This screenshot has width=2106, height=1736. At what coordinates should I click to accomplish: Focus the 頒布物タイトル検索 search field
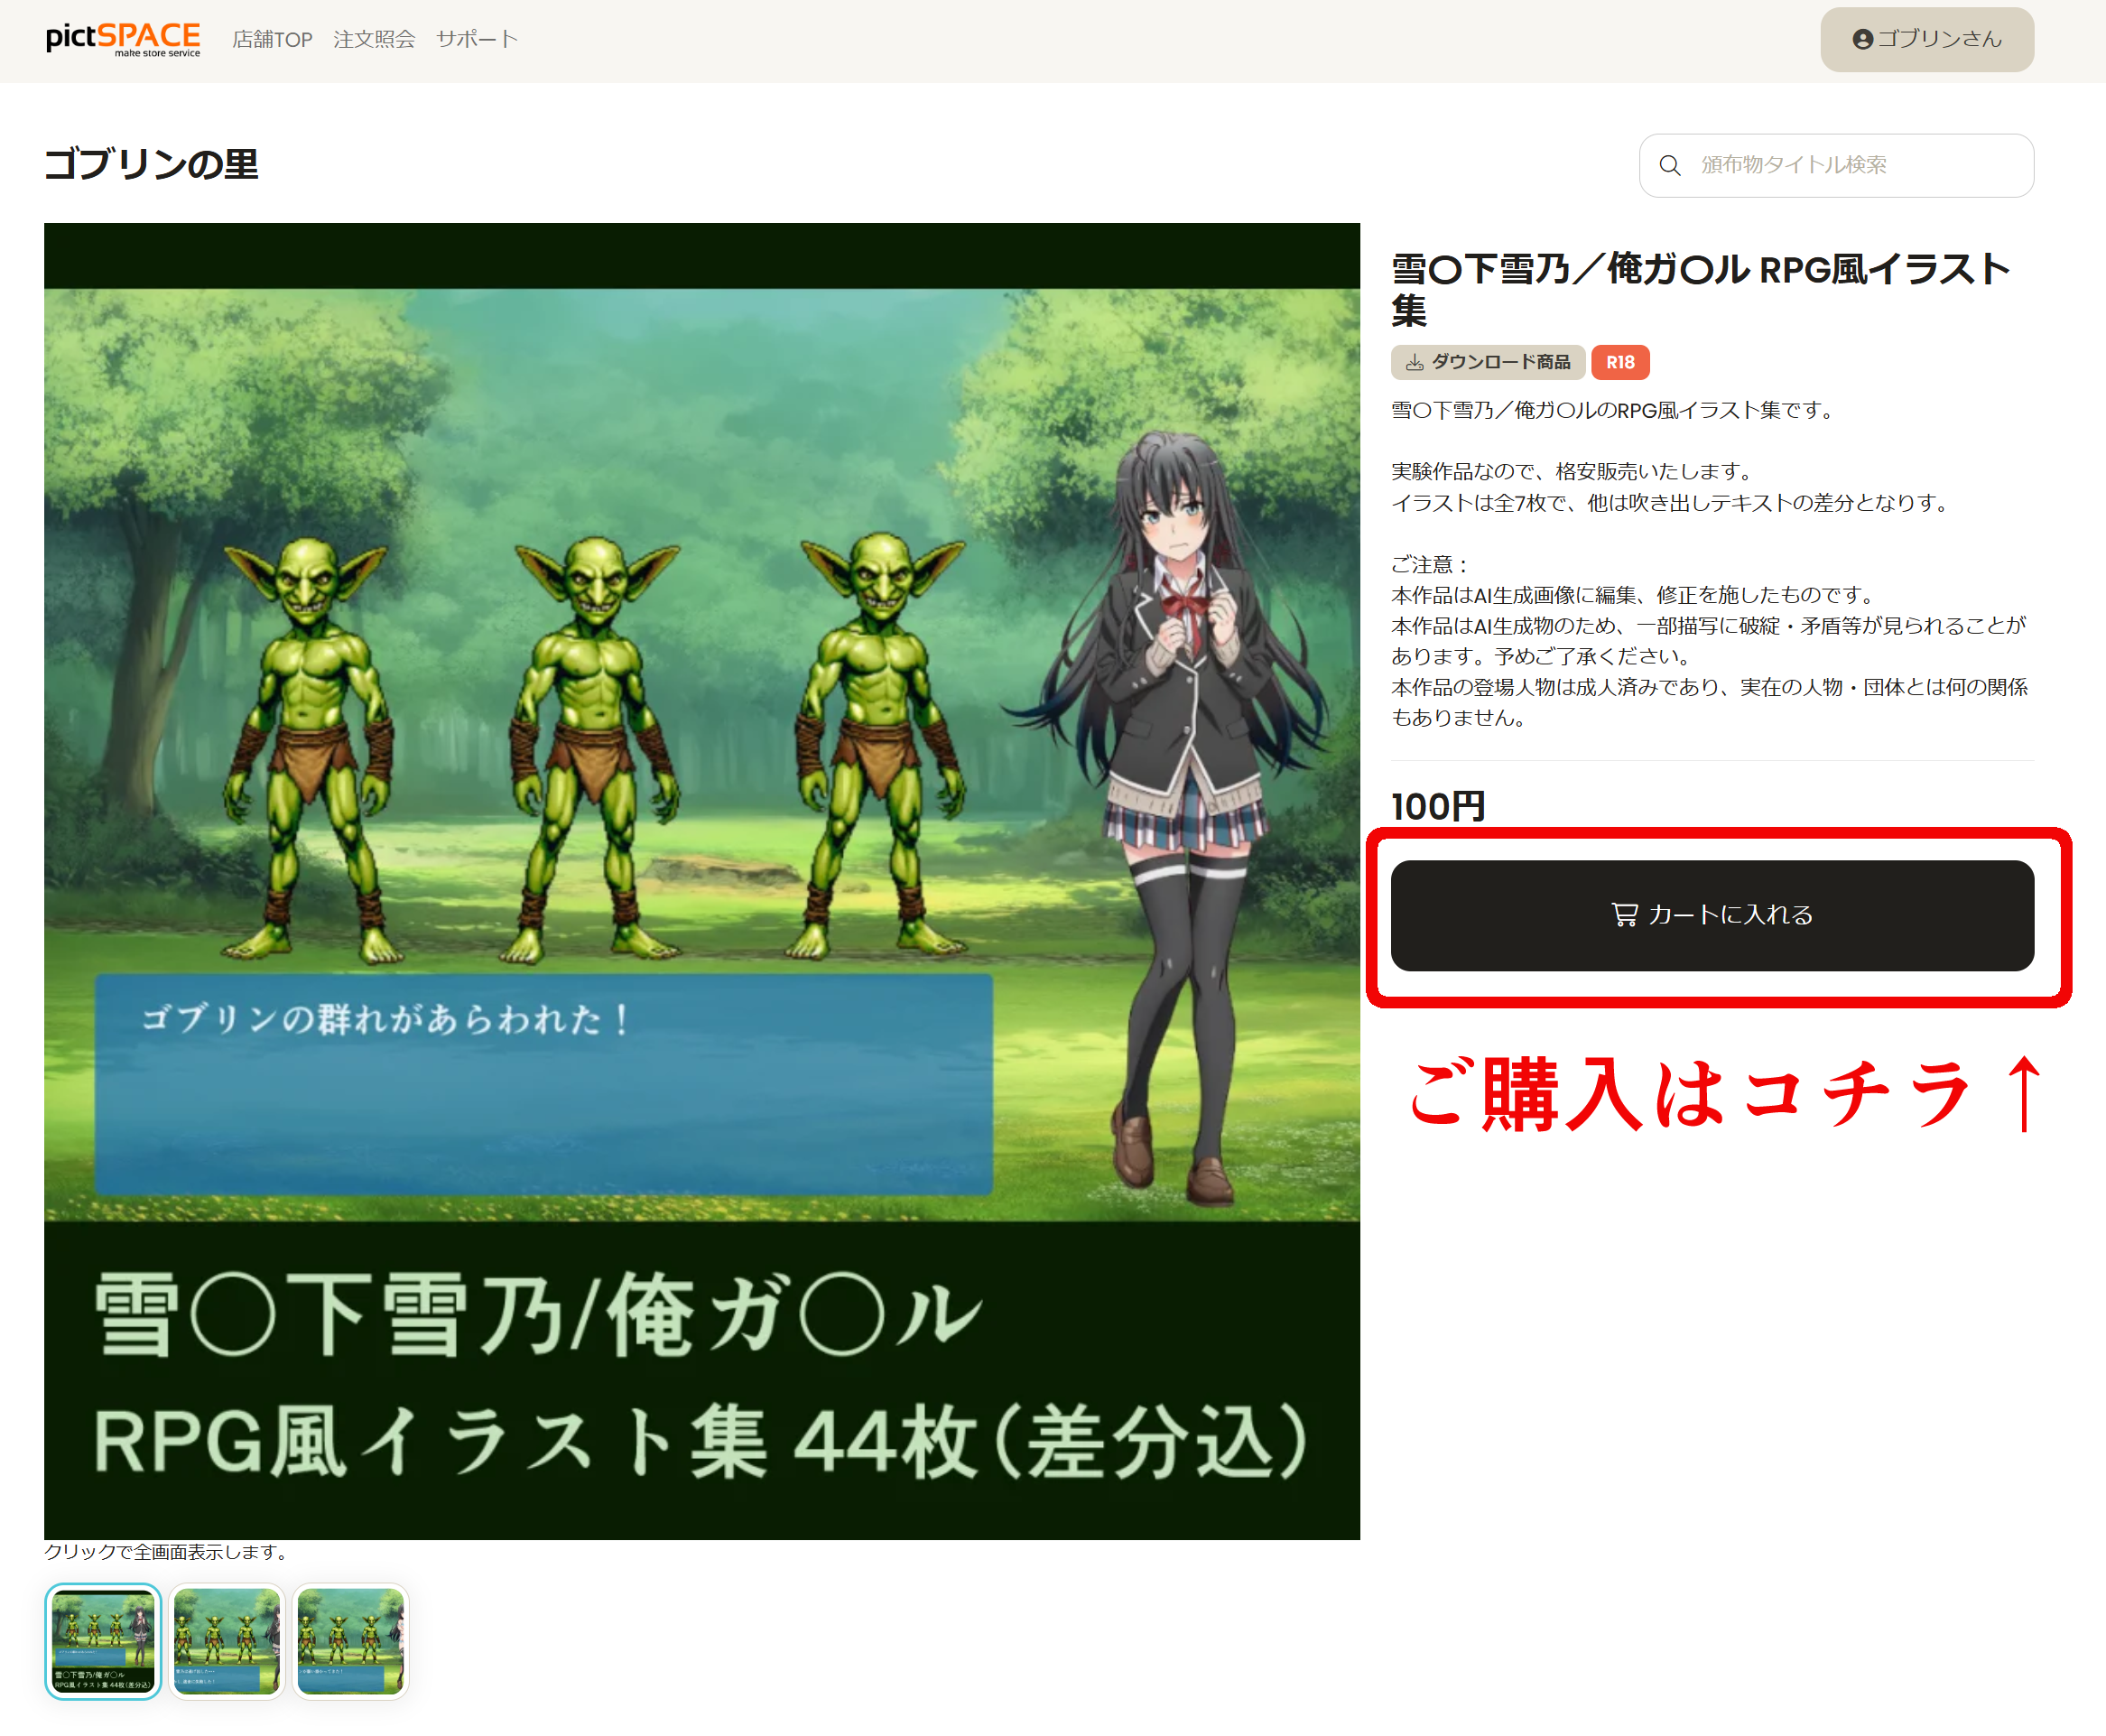[1836, 165]
